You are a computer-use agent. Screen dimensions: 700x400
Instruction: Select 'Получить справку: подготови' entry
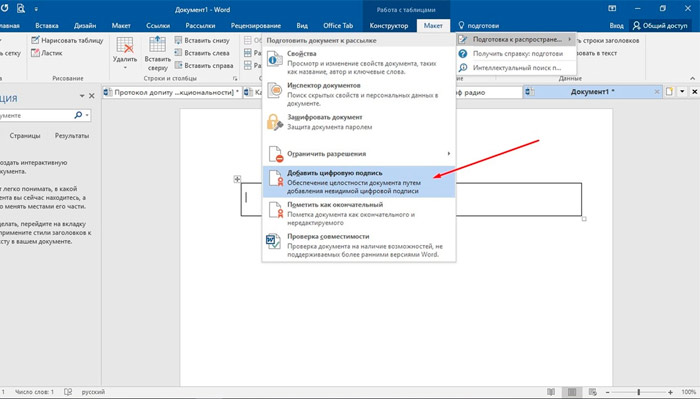coord(517,54)
